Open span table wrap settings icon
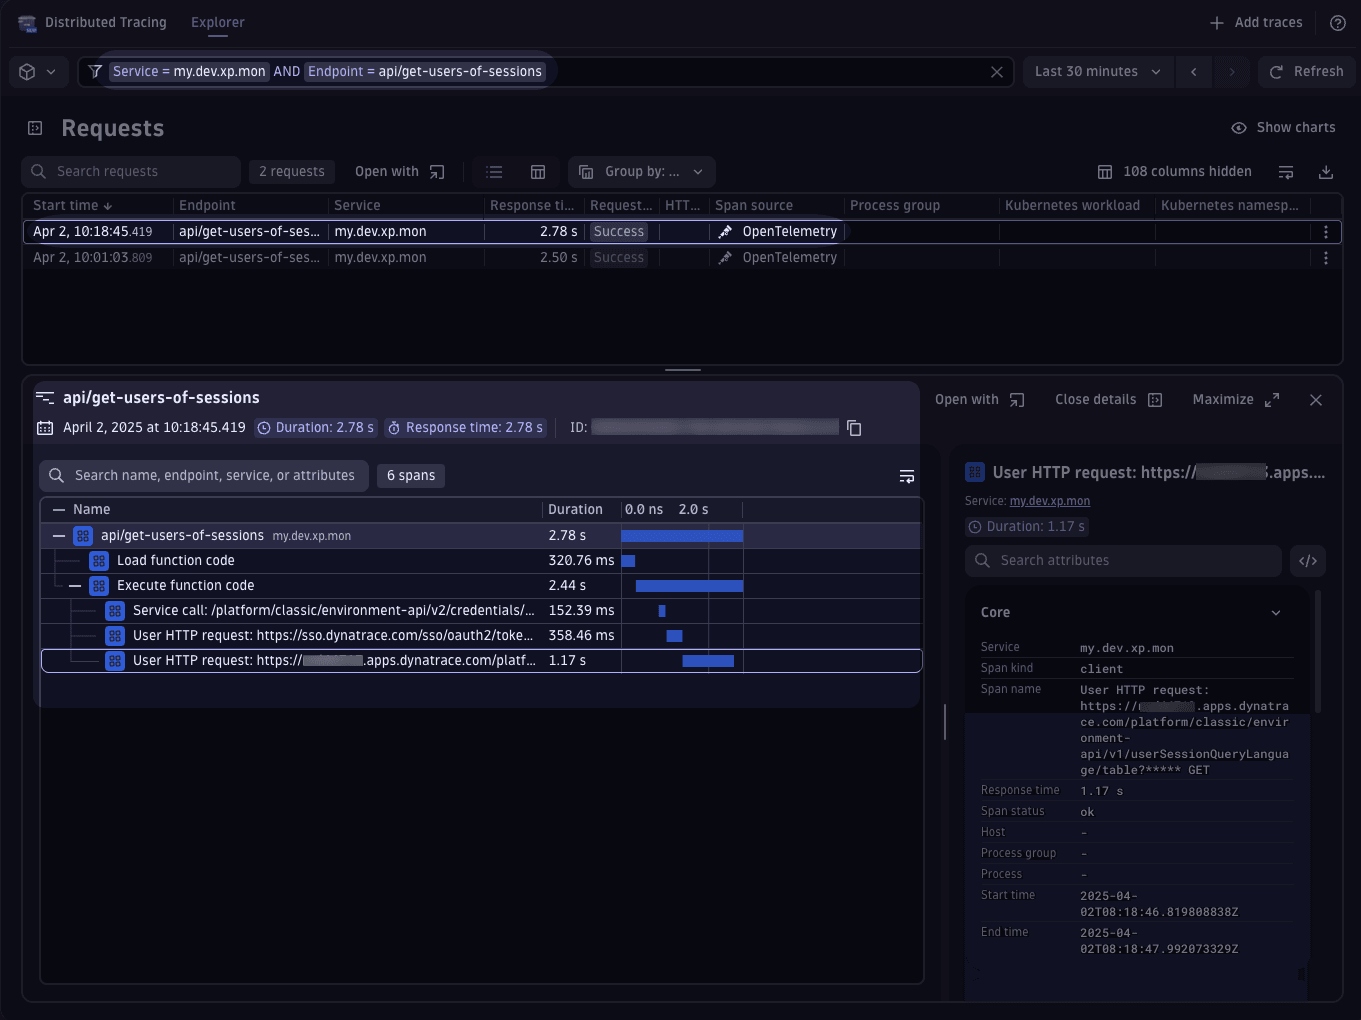1361x1020 pixels. click(907, 476)
